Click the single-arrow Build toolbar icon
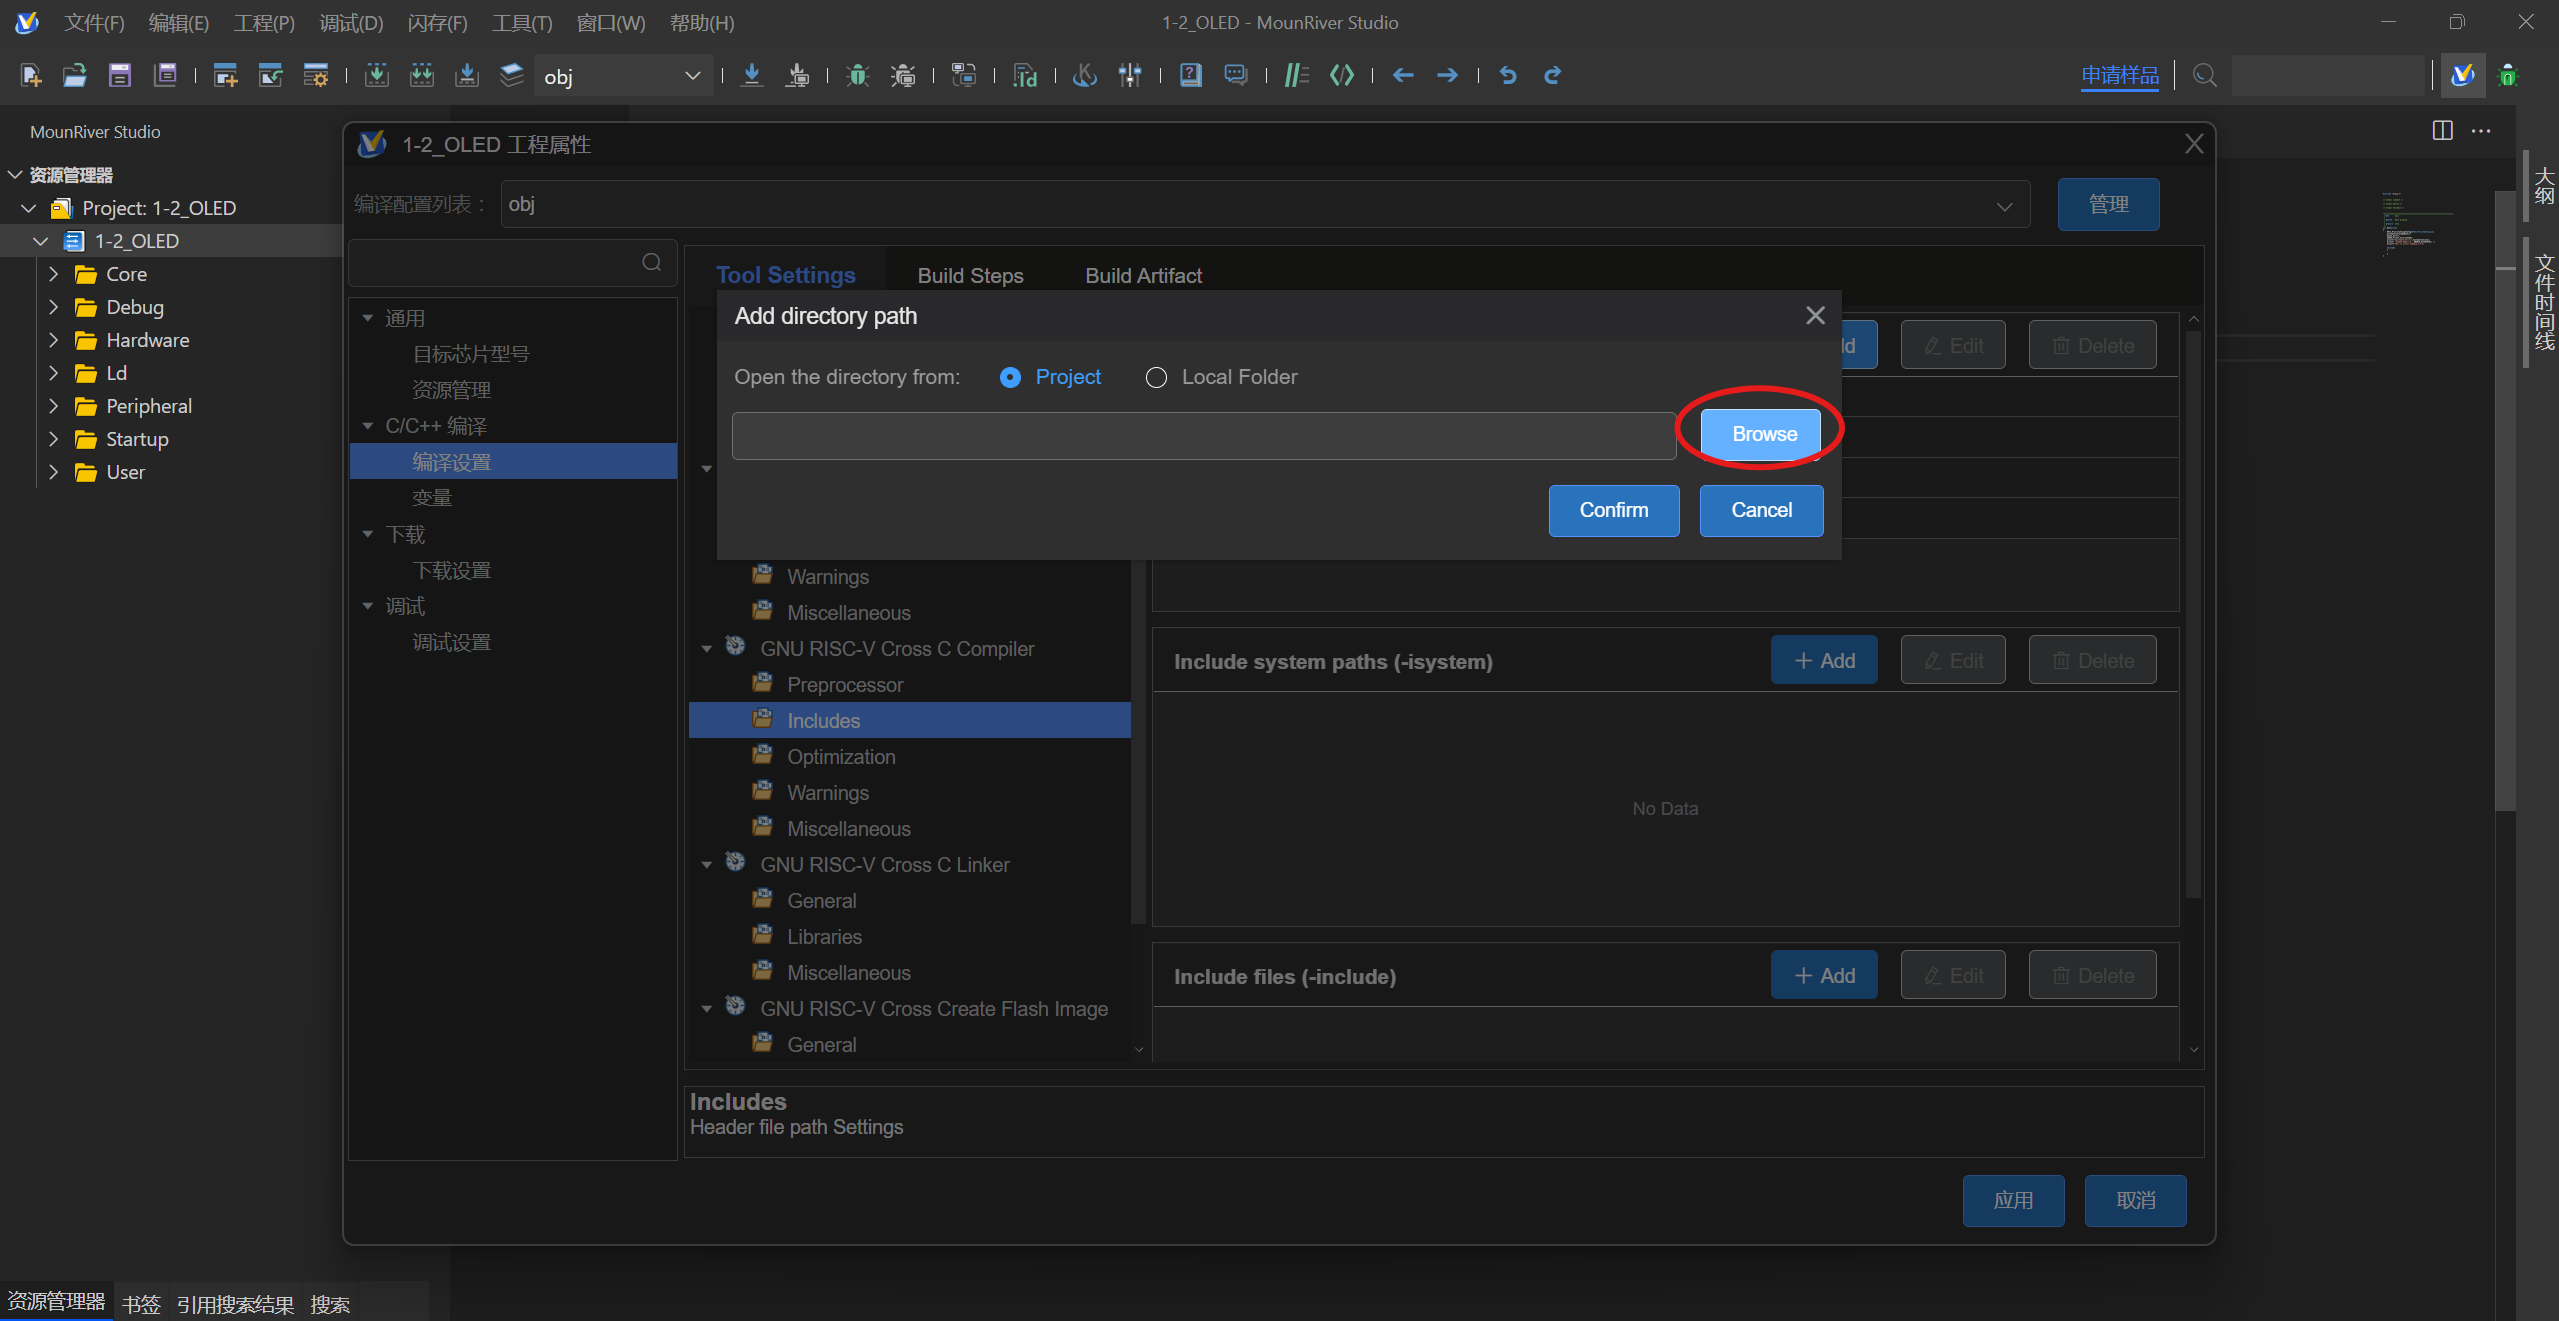Screen dimensions: 2559x1321 377,75
